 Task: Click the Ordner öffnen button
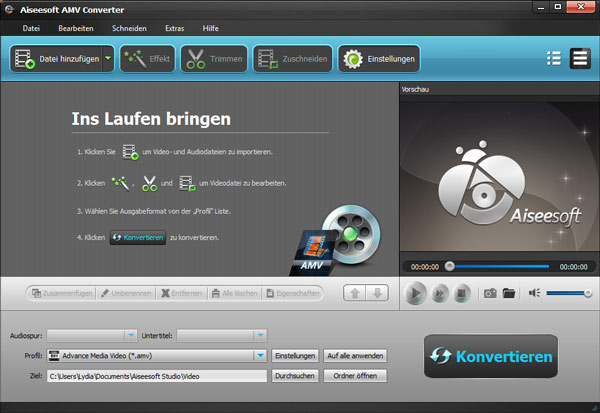click(355, 376)
